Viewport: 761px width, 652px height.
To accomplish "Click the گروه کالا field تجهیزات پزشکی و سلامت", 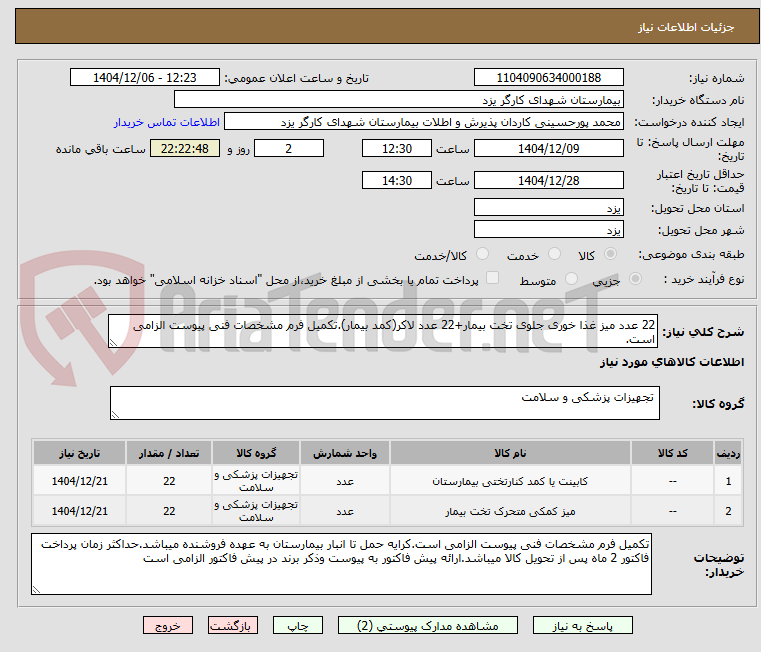I will click(384, 403).
